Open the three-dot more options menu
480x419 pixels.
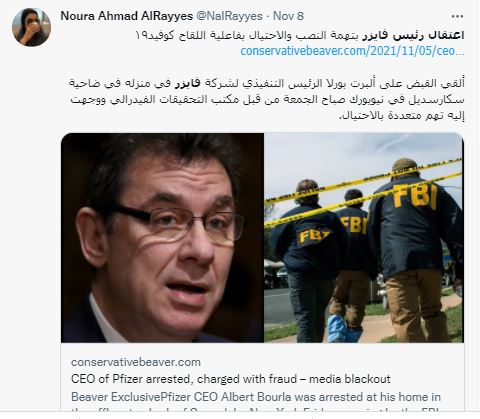coord(457,16)
